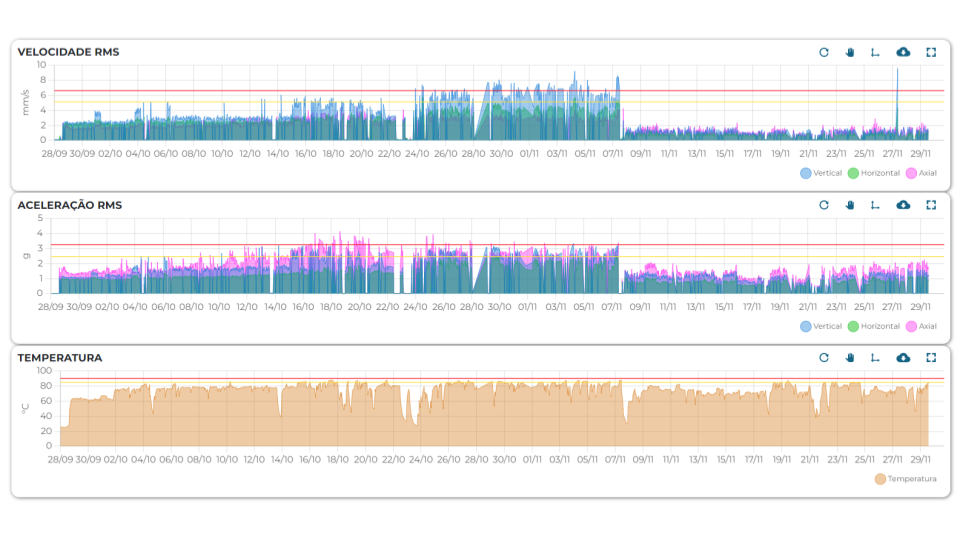The image size is (960, 540).
Task: Reset zoom on Aceleração RMS chart
Action: click(824, 205)
